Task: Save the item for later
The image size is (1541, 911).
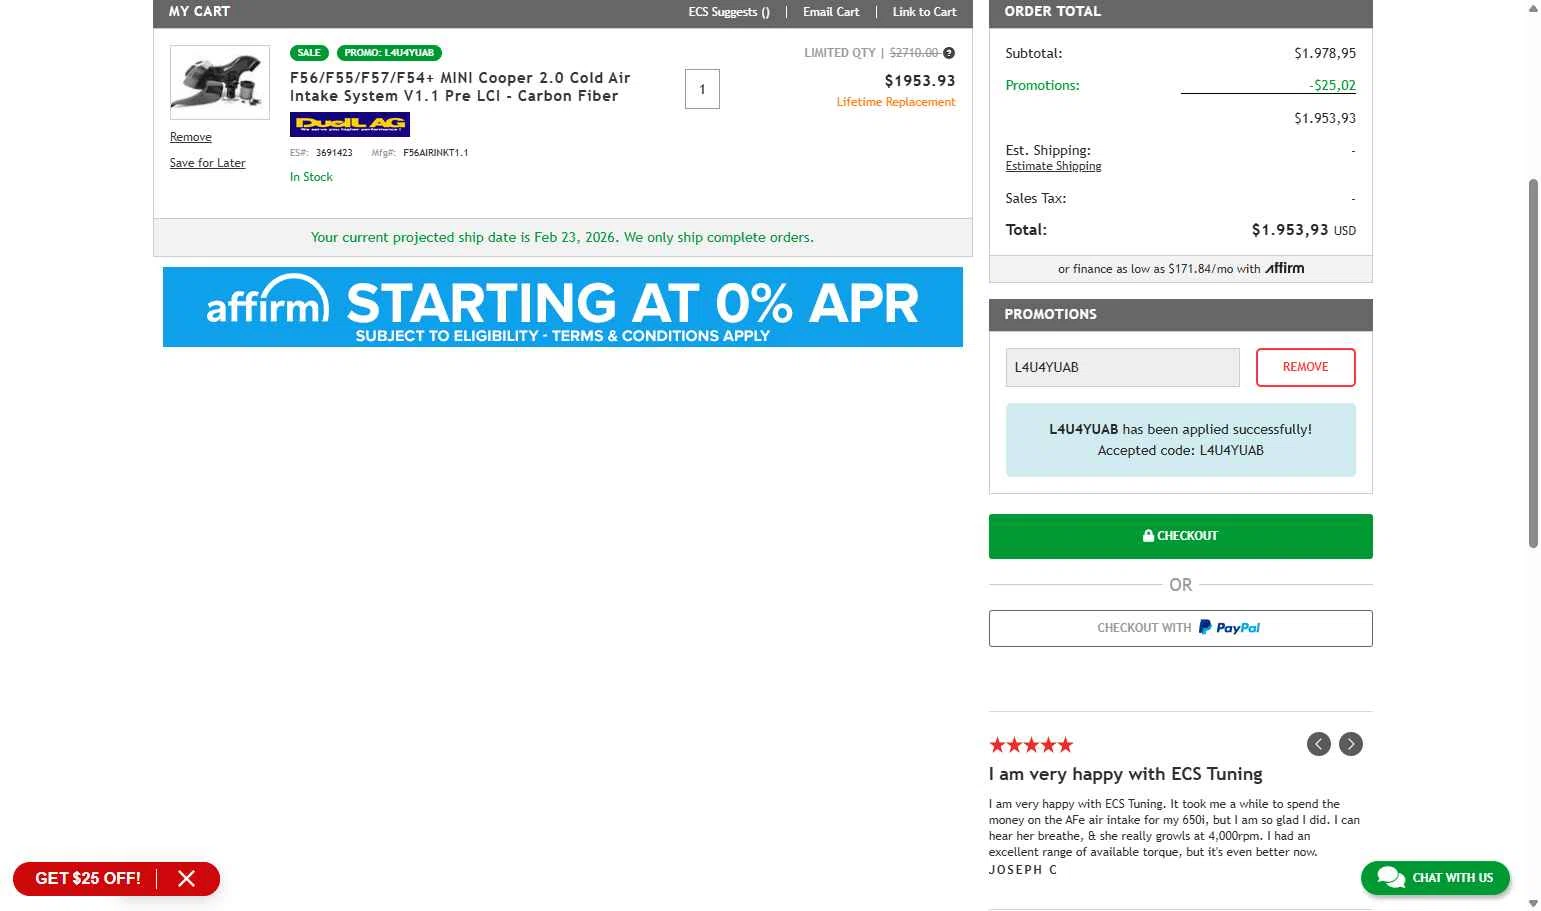Action: click(207, 163)
